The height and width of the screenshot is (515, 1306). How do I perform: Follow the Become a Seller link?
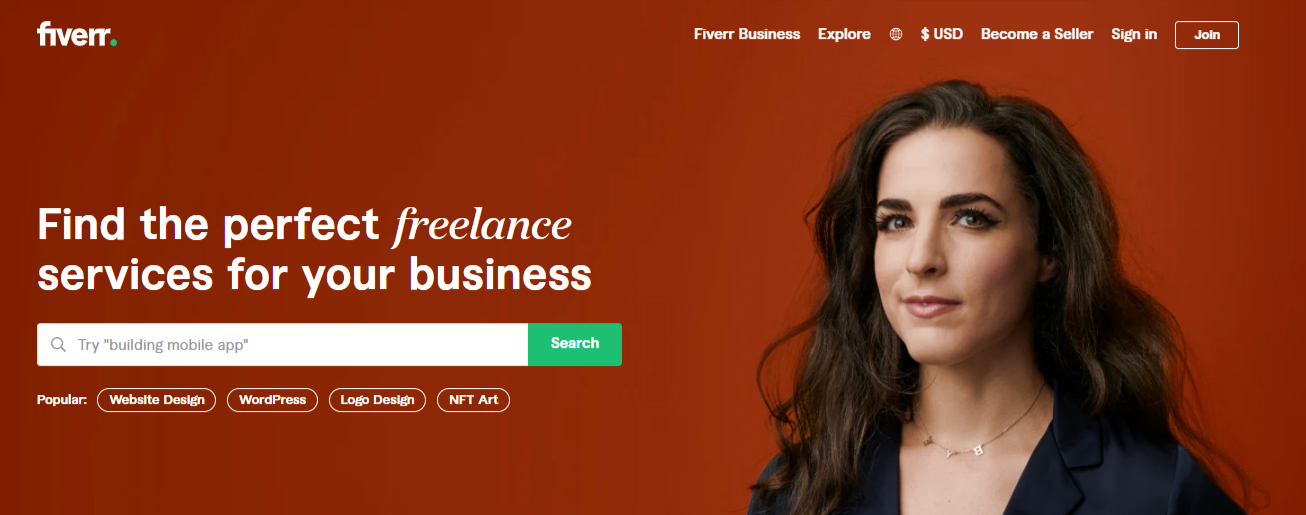pos(1037,34)
